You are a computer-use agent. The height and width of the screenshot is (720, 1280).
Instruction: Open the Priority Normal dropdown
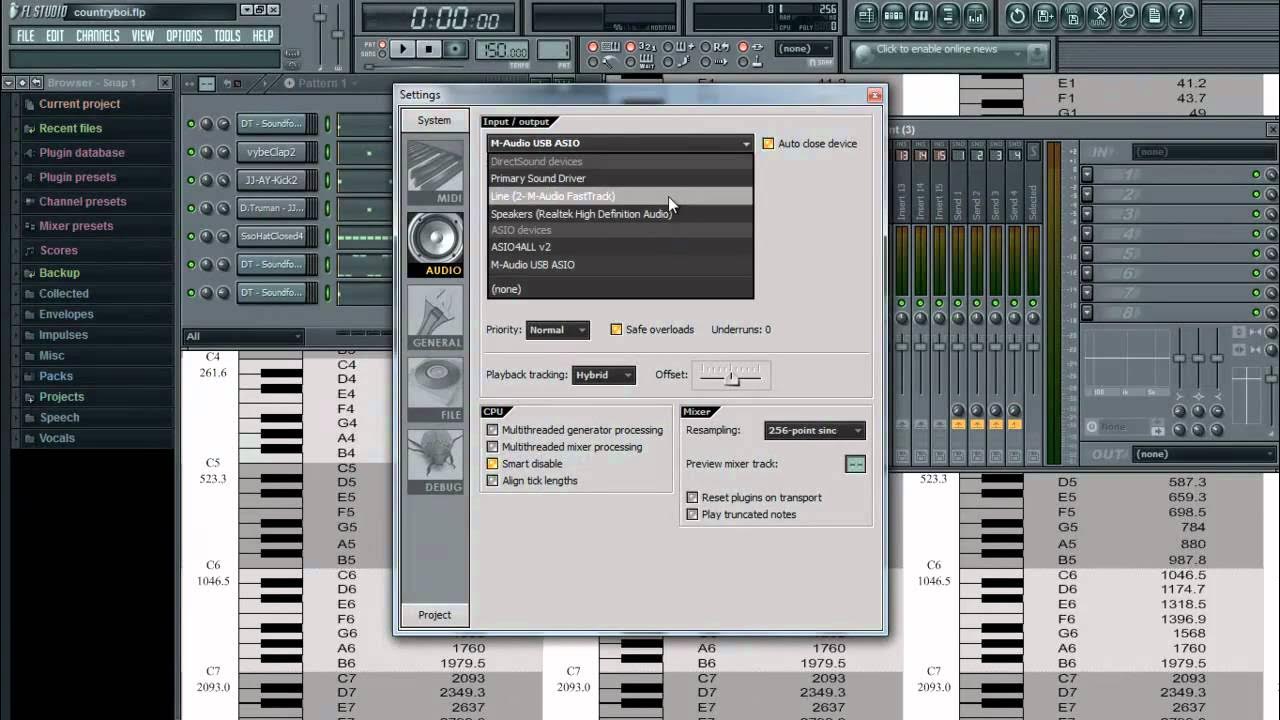pyautogui.click(x=557, y=330)
